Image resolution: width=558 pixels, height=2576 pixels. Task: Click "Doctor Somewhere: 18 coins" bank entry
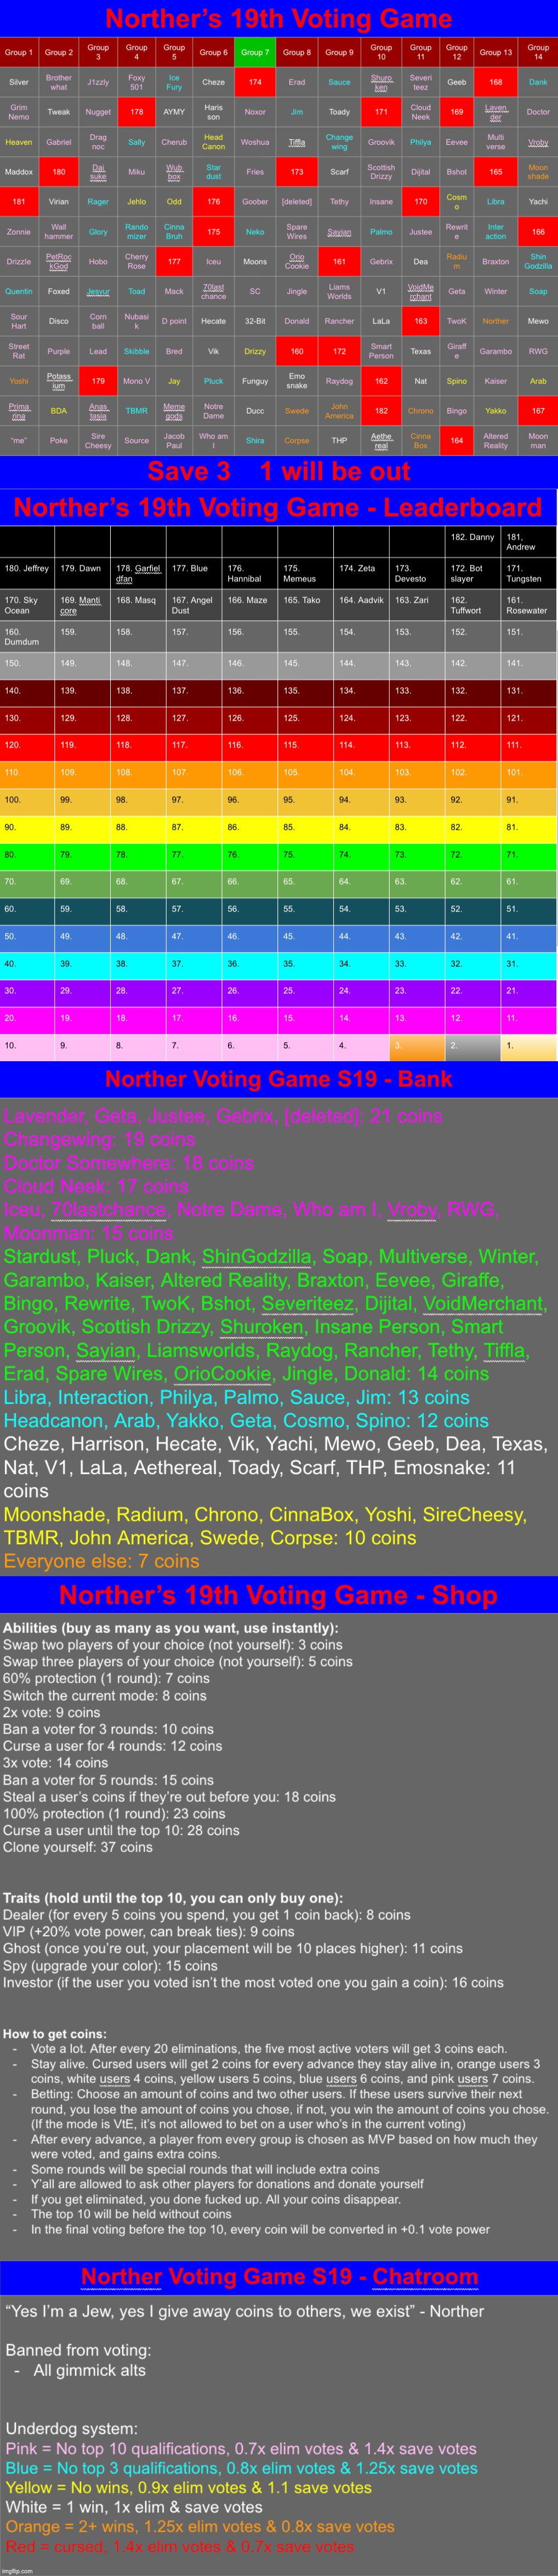tap(129, 1162)
